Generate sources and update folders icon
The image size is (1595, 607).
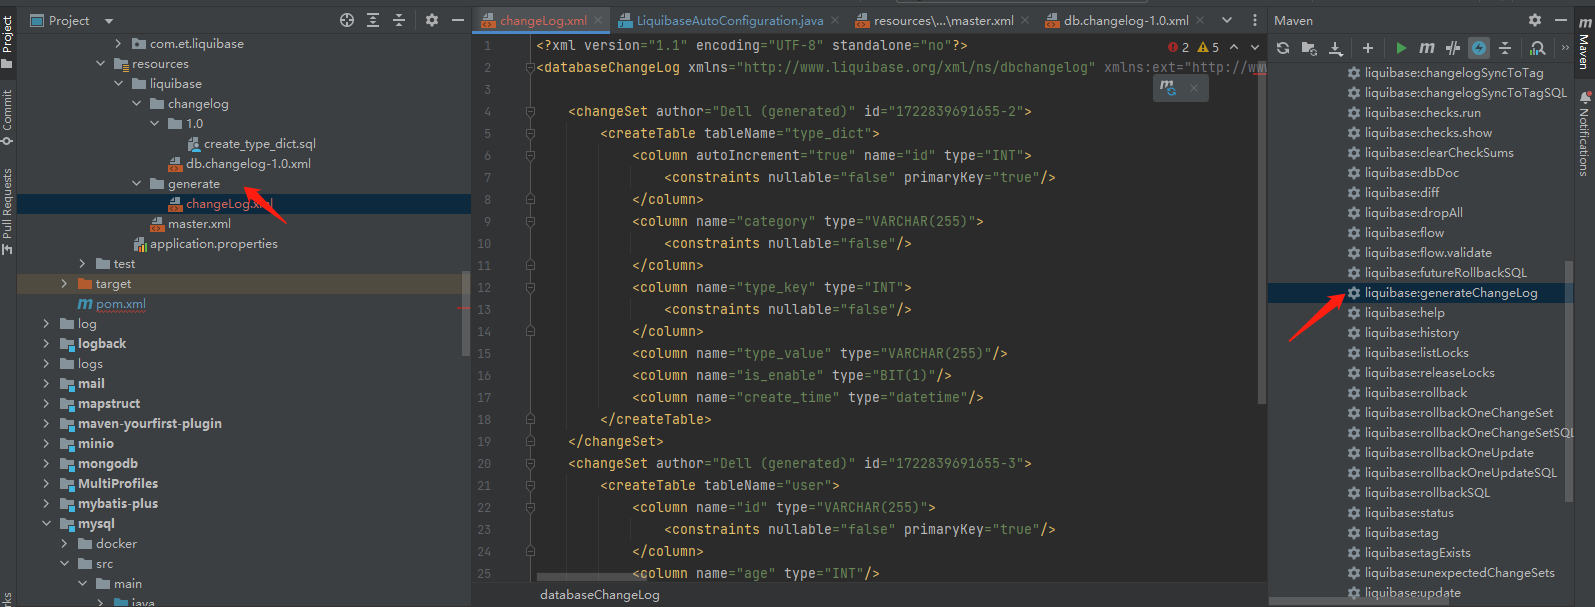1309,48
